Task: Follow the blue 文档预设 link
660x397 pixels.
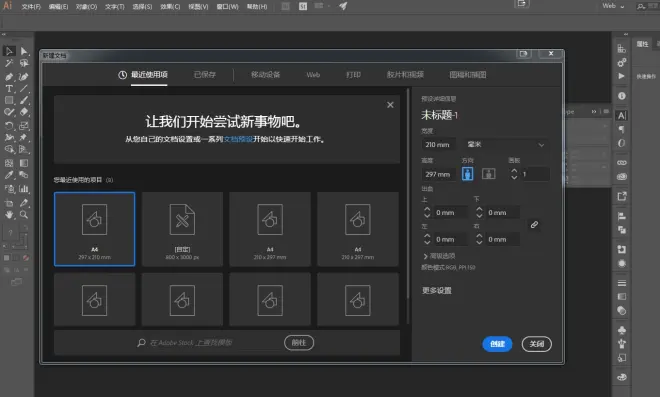Action: pyautogui.click(x=238, y=139)
